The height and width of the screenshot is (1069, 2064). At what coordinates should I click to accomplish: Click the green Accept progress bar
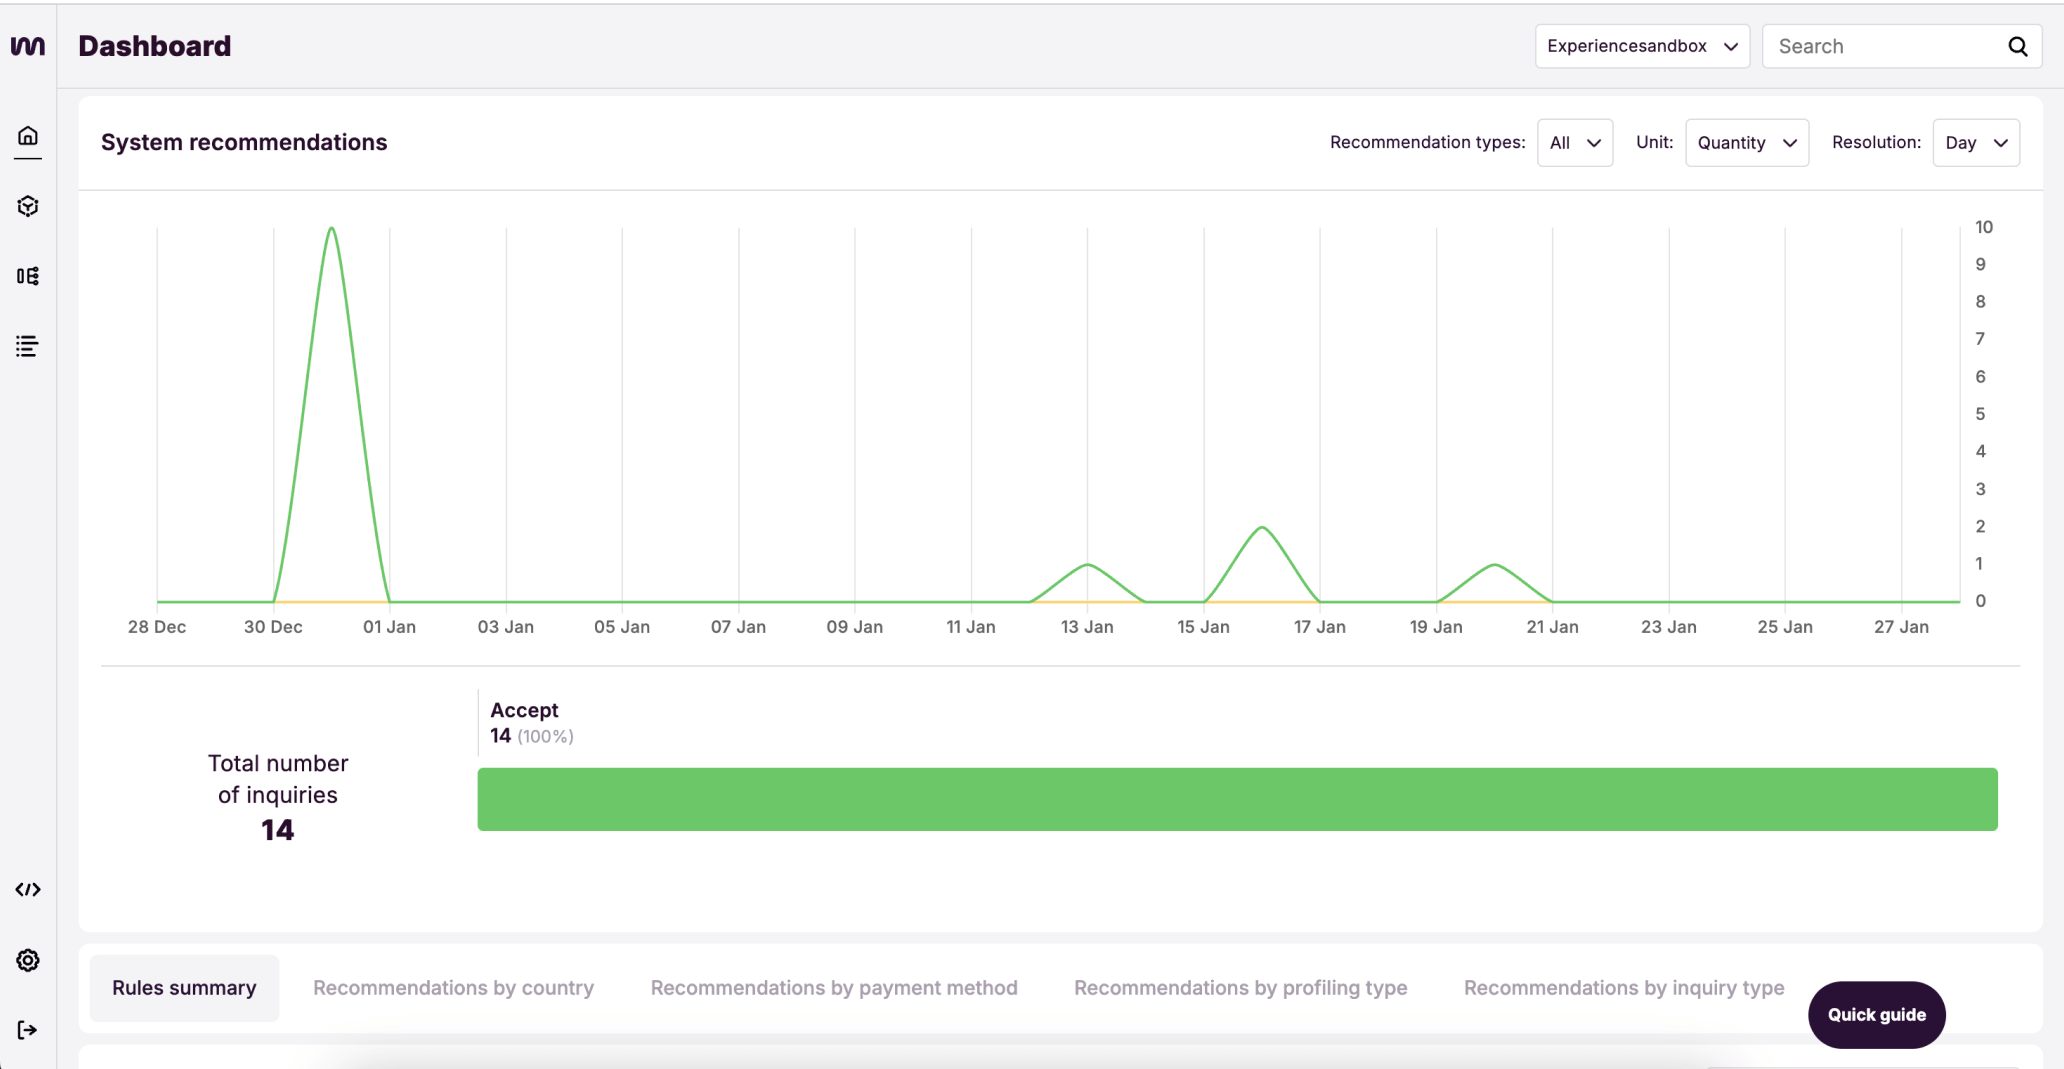click(1237, 799)
